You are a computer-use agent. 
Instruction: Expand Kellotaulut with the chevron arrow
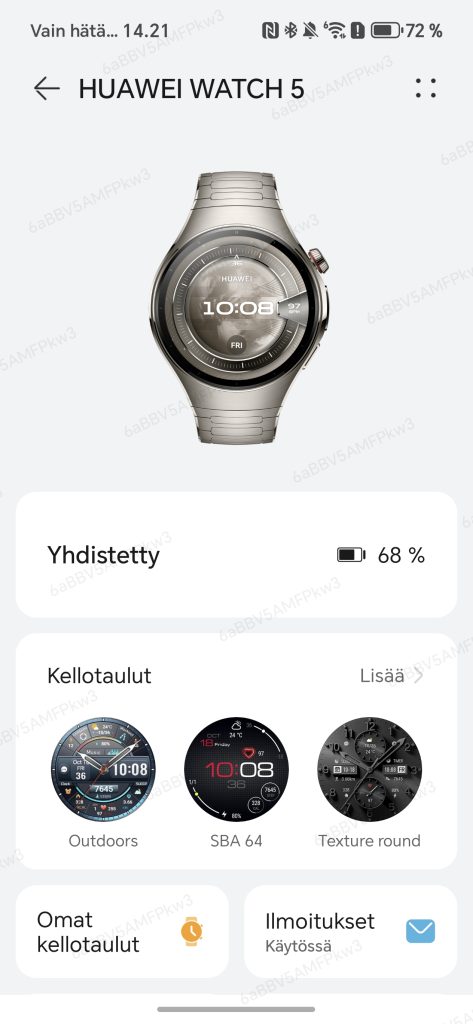(418, 676)
